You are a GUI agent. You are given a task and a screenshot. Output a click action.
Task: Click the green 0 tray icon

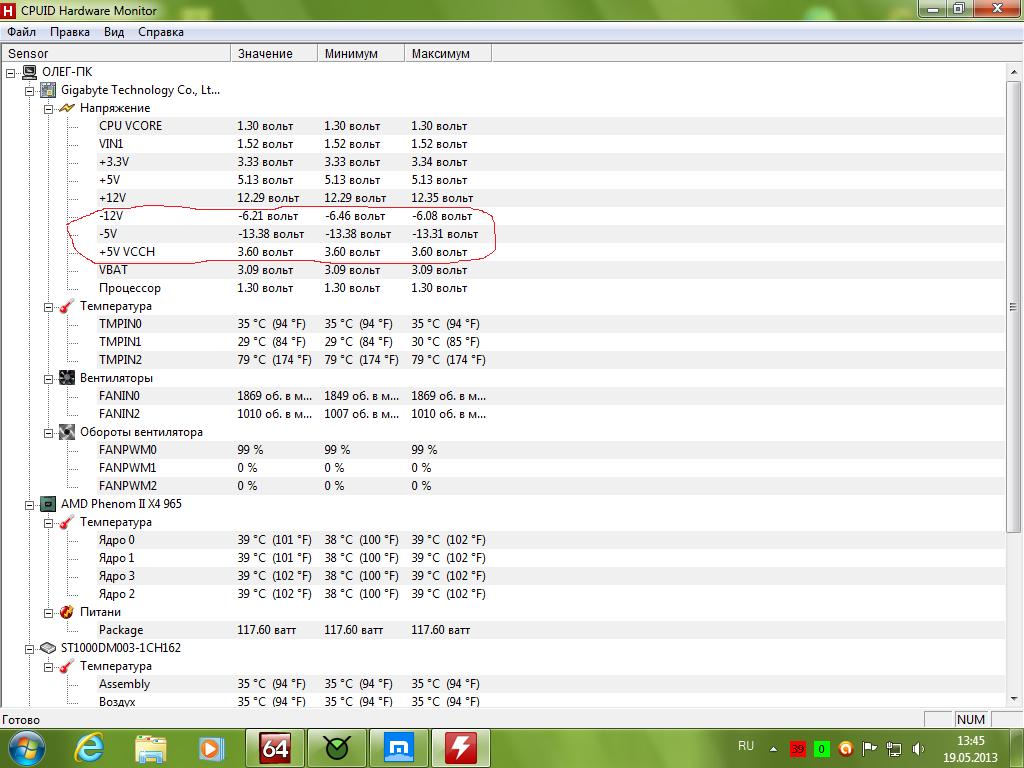click(x=822, y=749)
